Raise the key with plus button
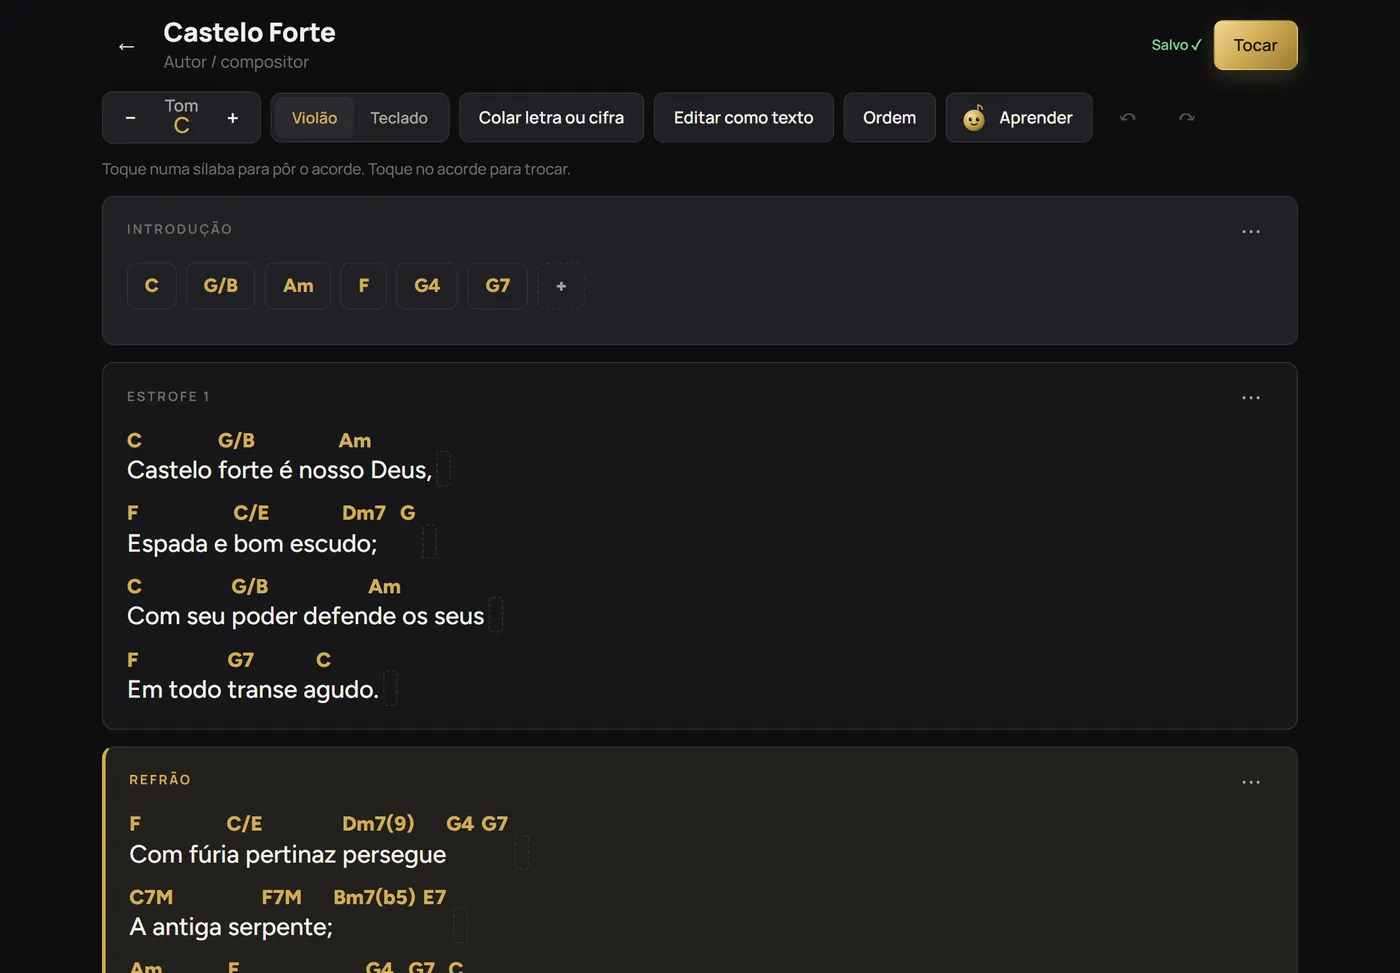This screenshot has width=1400, height=973. click(x=233, y=118)
